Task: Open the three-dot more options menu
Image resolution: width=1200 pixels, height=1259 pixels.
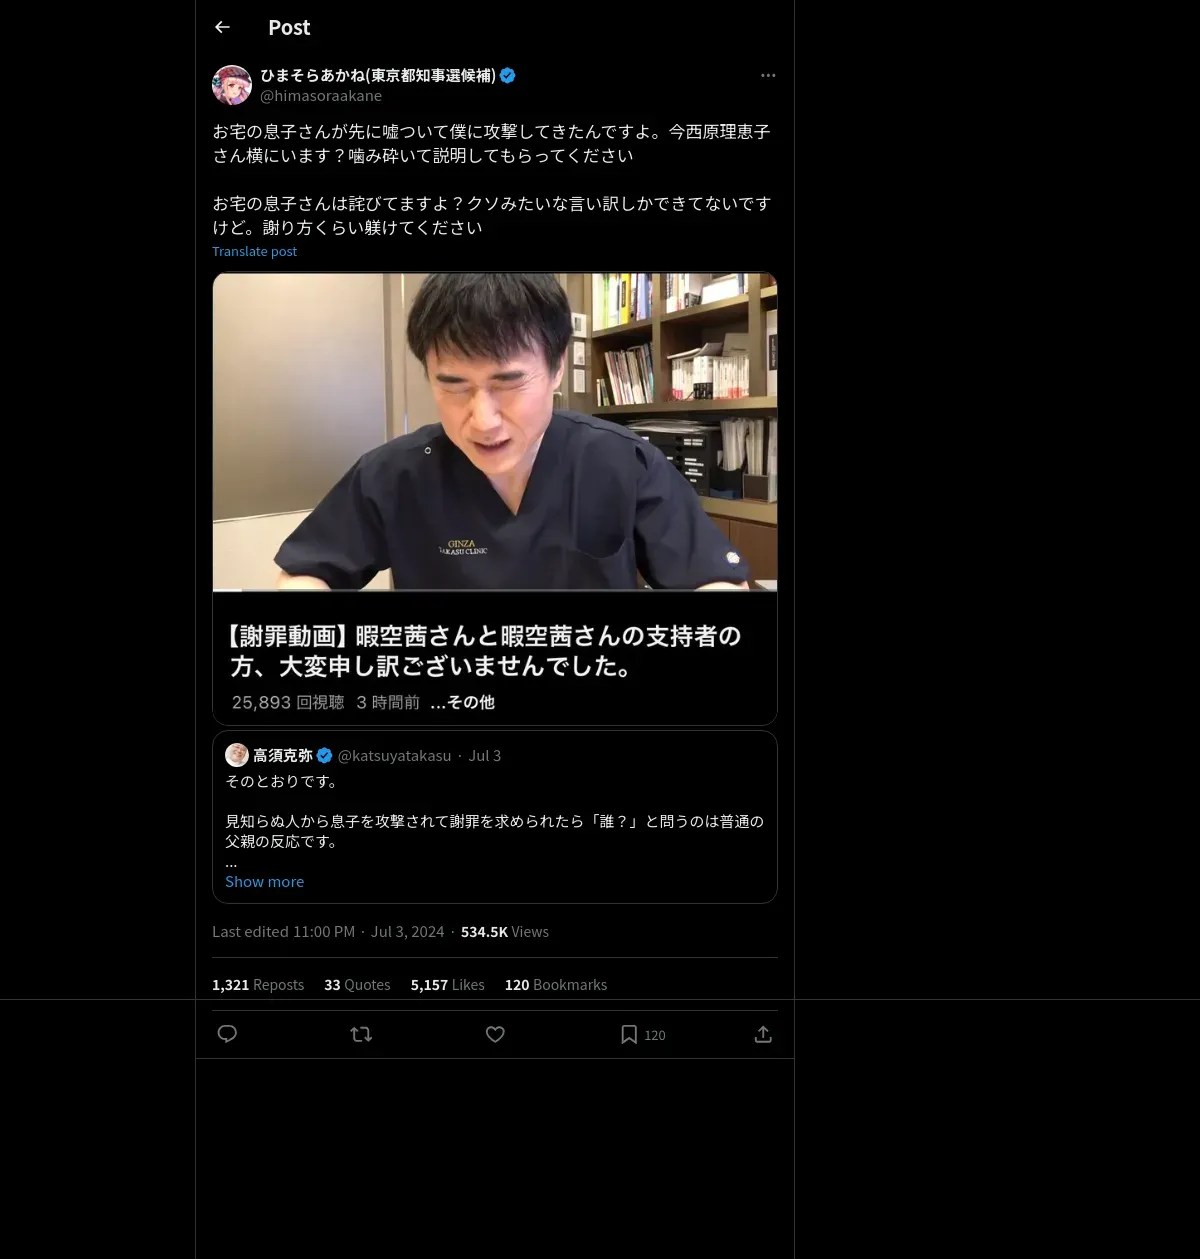Action: point(768,76)
